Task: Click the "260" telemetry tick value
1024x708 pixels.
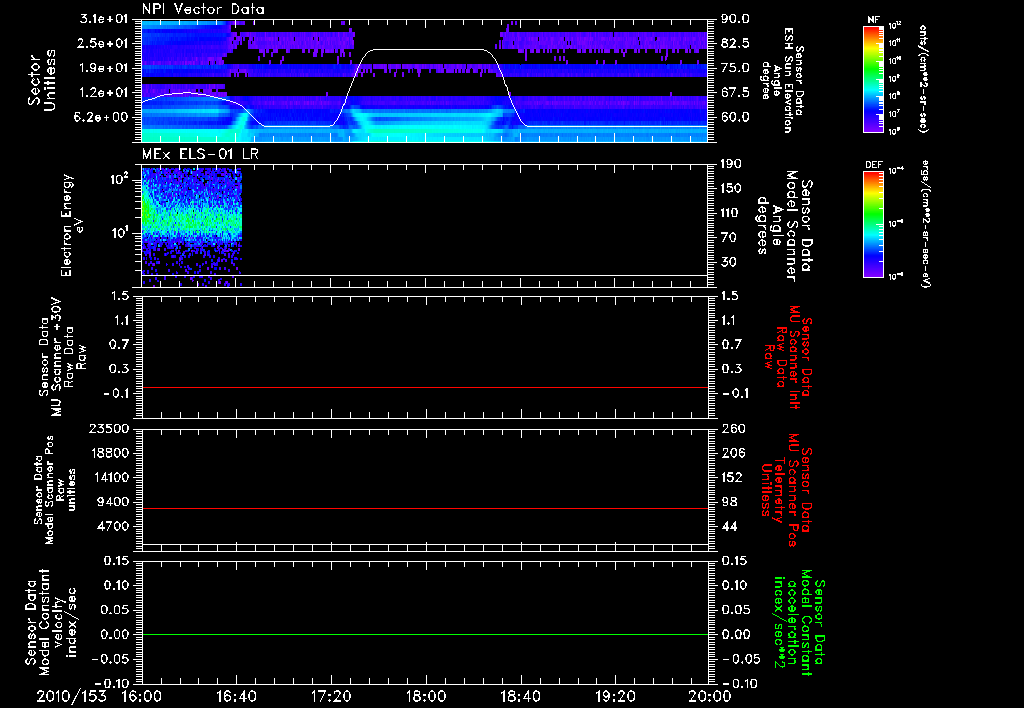Action: tap(732, 428)
